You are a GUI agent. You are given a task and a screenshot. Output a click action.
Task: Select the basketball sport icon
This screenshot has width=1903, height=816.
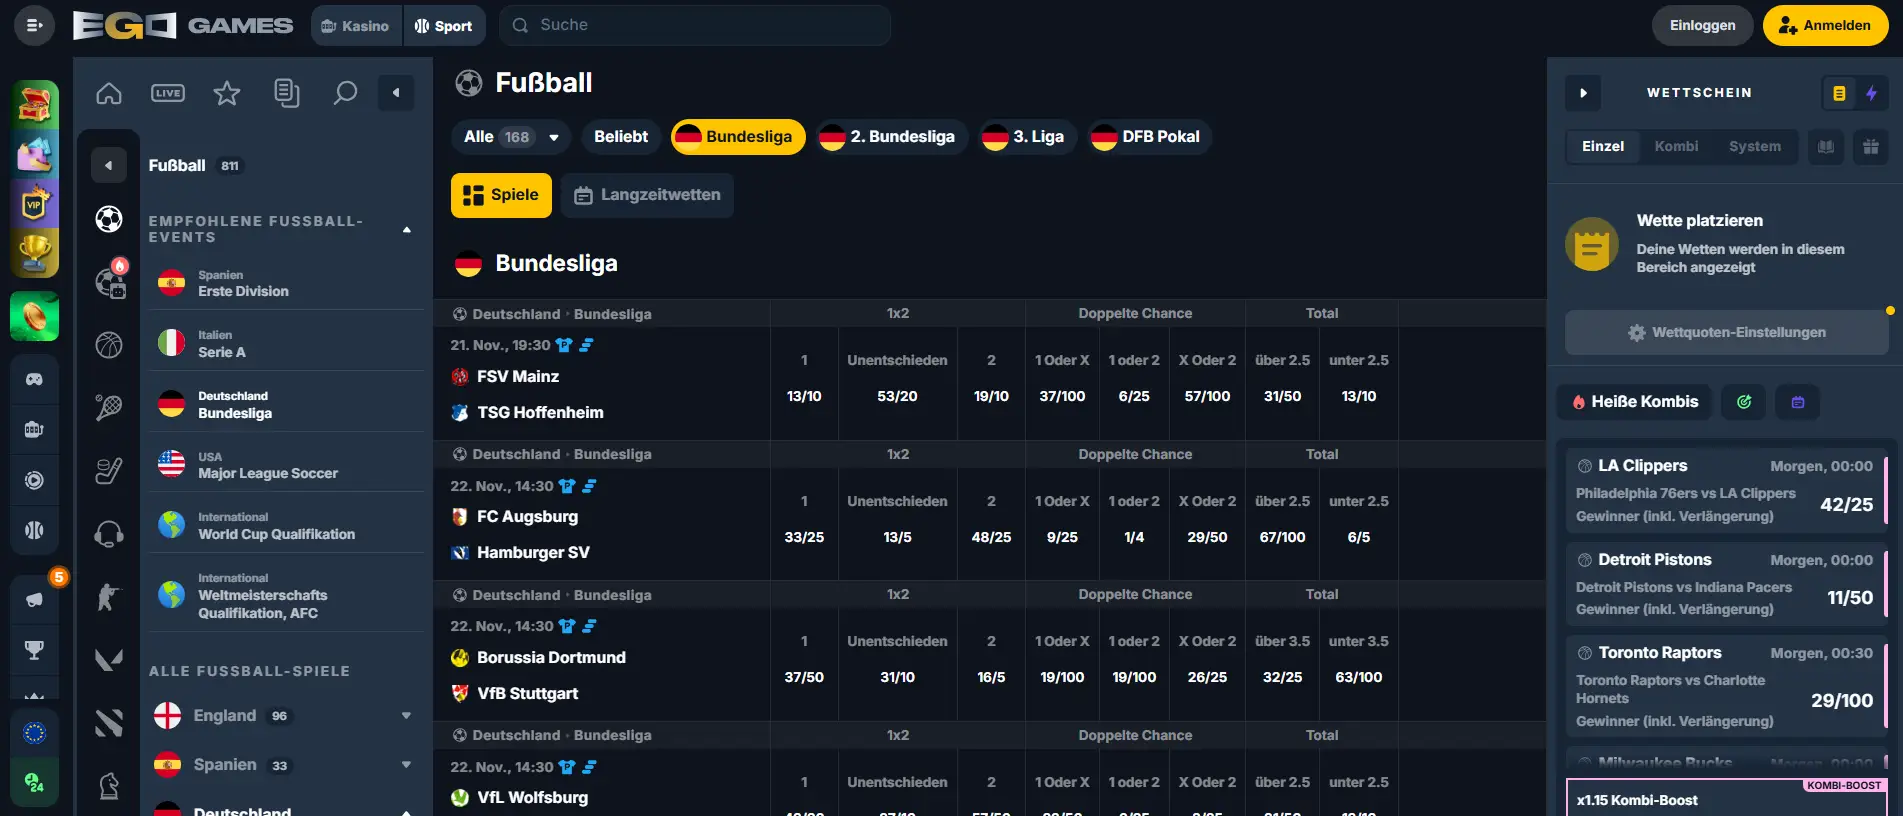pyautogui.click(x=109, y=345)
